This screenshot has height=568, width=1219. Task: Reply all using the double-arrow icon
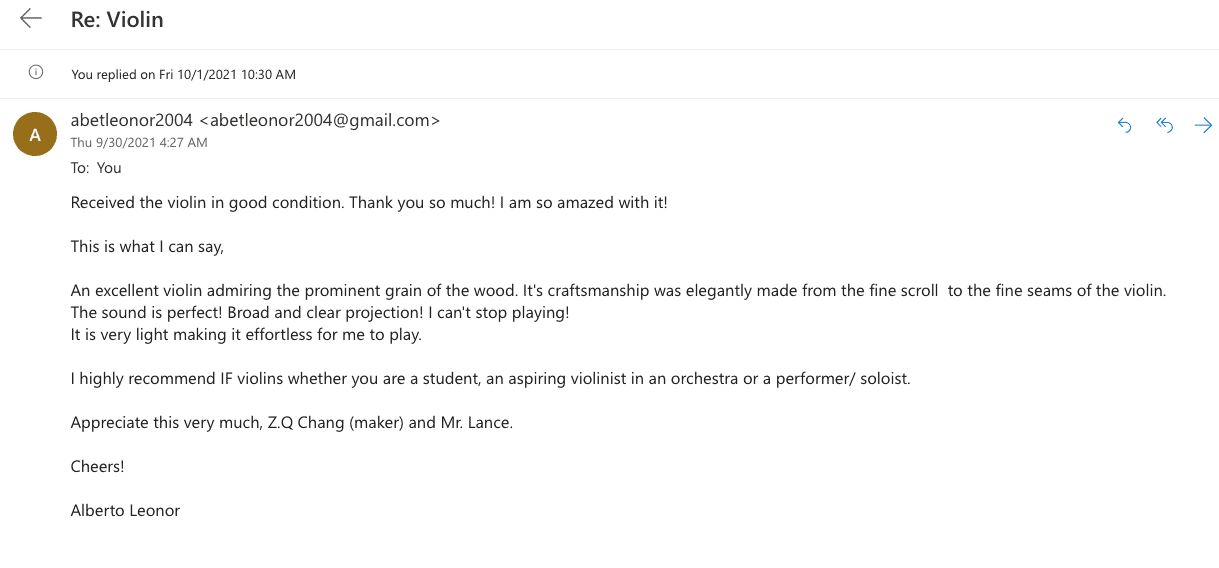pyautogui.click(x=1164, y=125)
